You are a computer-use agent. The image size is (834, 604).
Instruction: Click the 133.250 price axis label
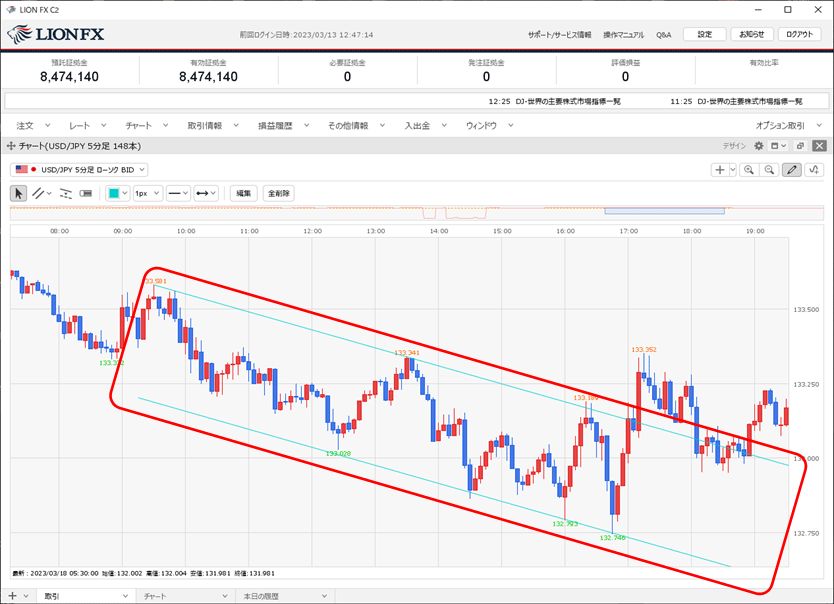pos(806,384)
